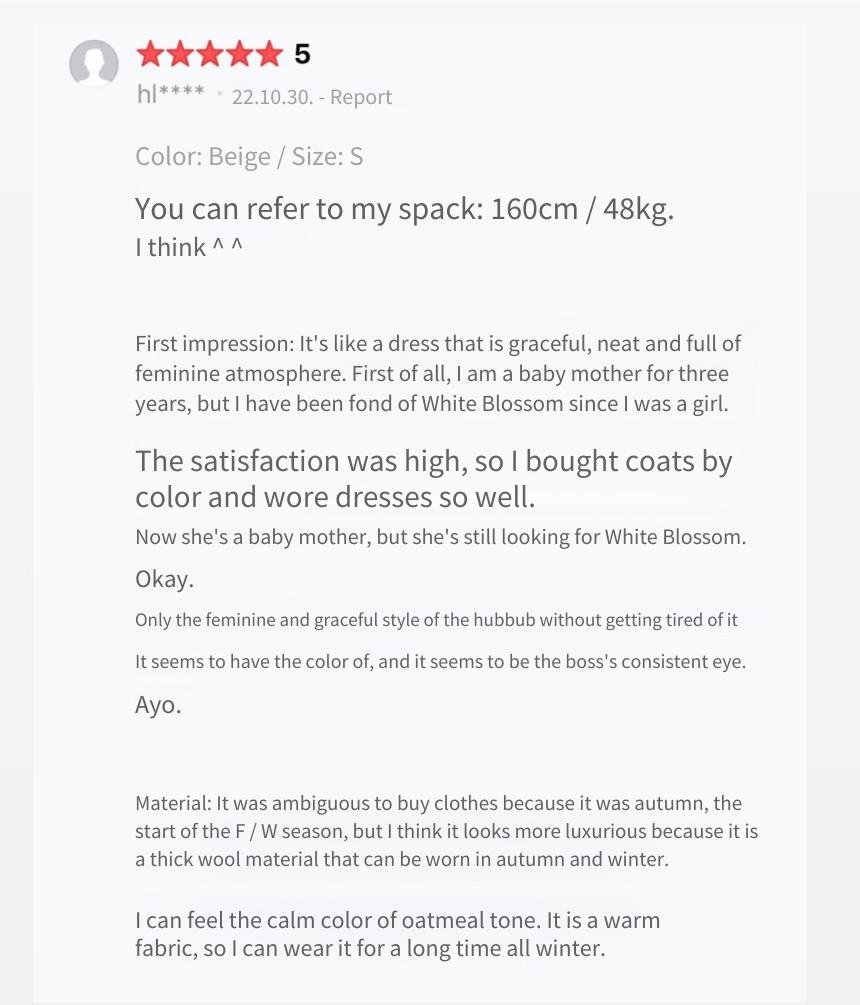Click the reviewer's gray avatar icon

94,63
